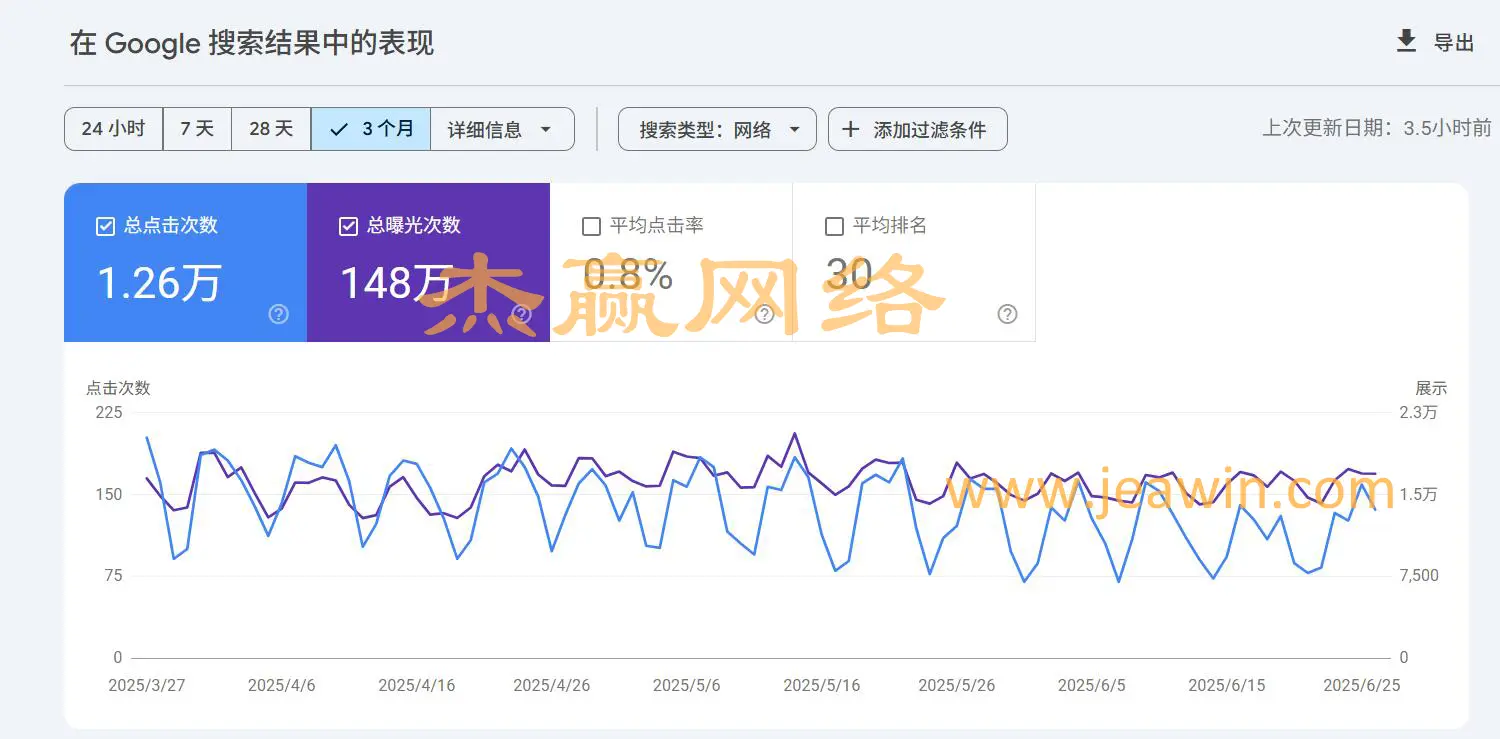The image size is (1500, 739).
Task: Click the 2025/5/26 date axis label
Action: (957, 685)
